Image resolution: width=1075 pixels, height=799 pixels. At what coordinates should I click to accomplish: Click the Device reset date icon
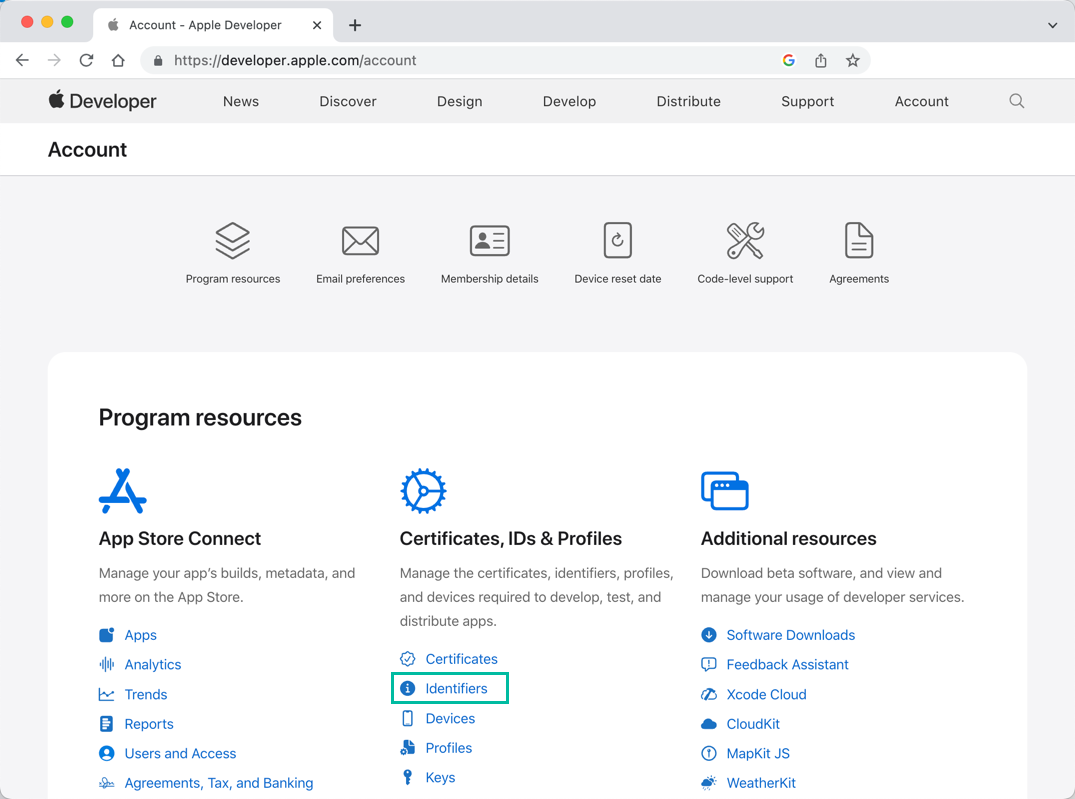pos(617,241)
